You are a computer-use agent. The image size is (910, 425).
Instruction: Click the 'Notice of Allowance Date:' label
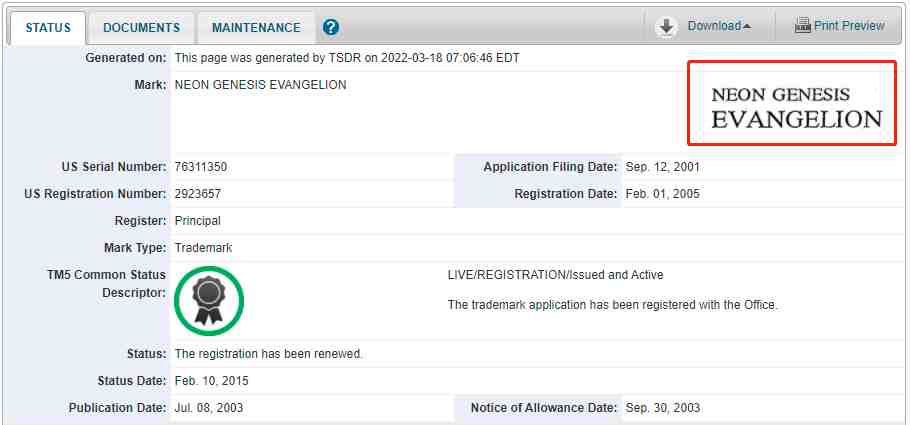544,408
